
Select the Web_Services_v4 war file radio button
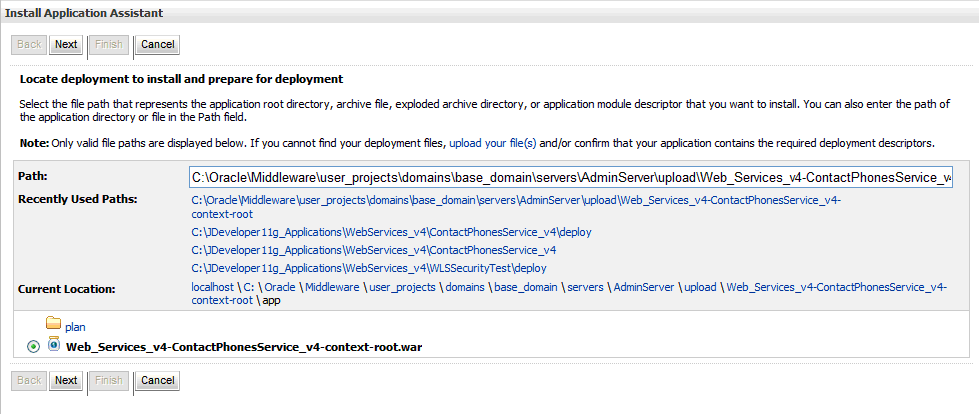[34, 347]
